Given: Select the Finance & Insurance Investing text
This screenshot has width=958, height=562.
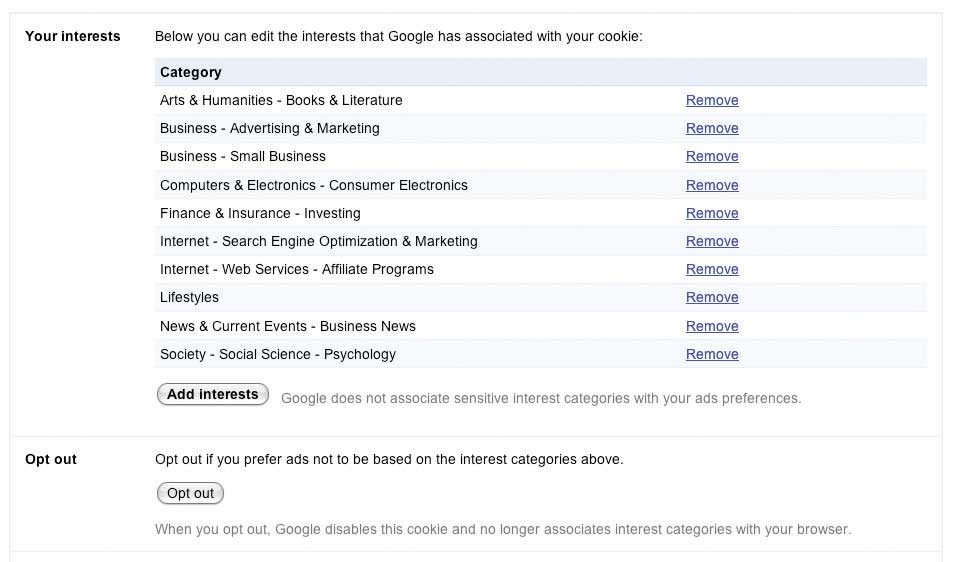Looking at the screenshot, I should click(260, 213).
